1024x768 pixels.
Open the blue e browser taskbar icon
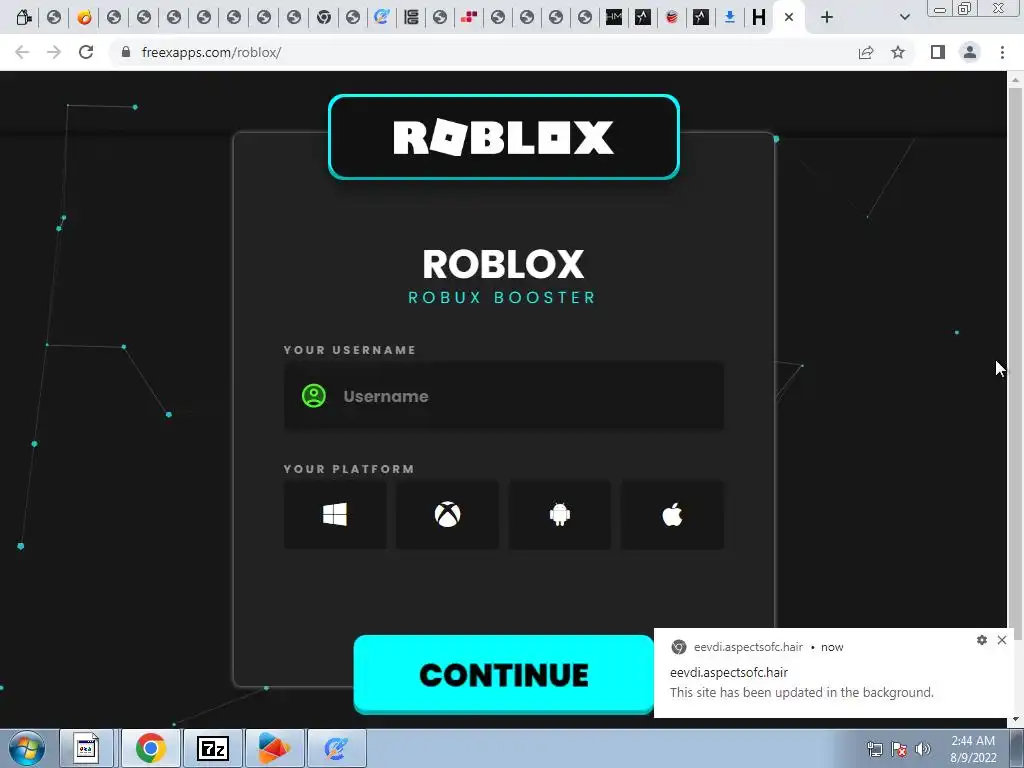336,748
